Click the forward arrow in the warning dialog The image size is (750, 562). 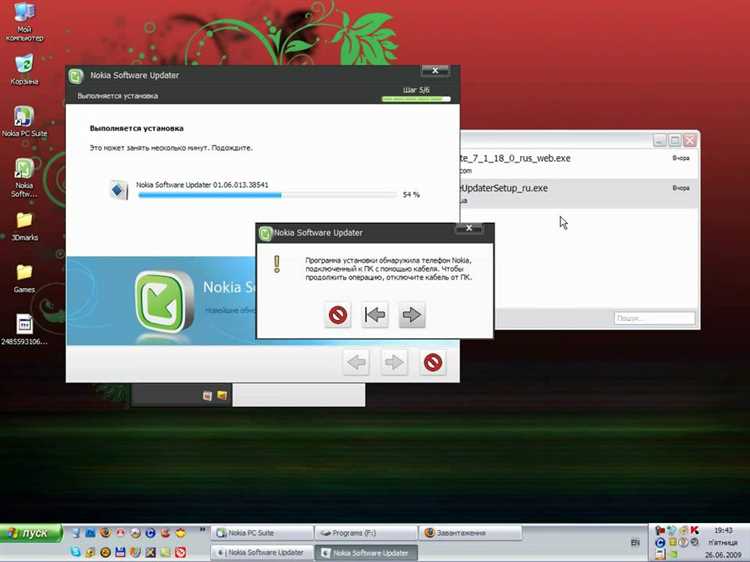tap(412, 315)
